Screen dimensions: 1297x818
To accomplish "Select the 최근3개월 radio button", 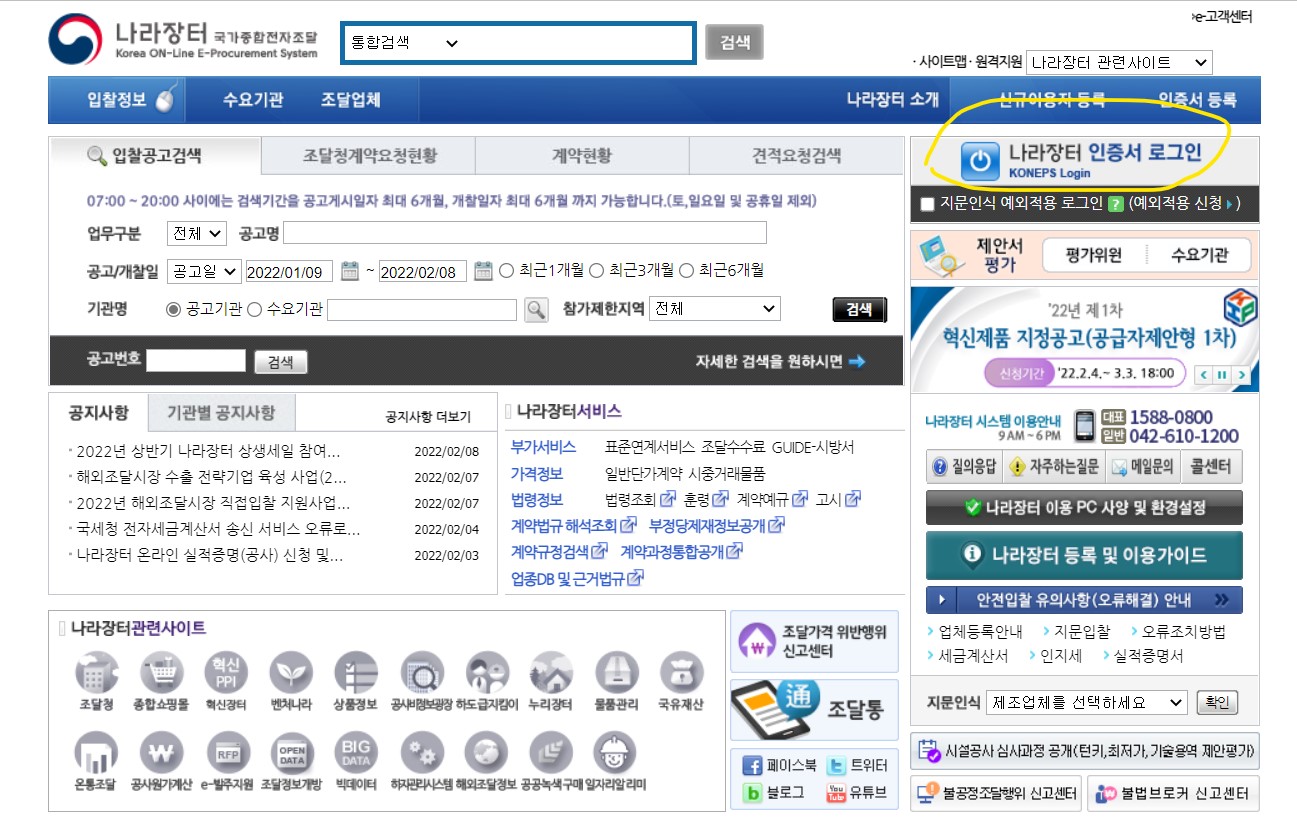I will tap(596, 270).
